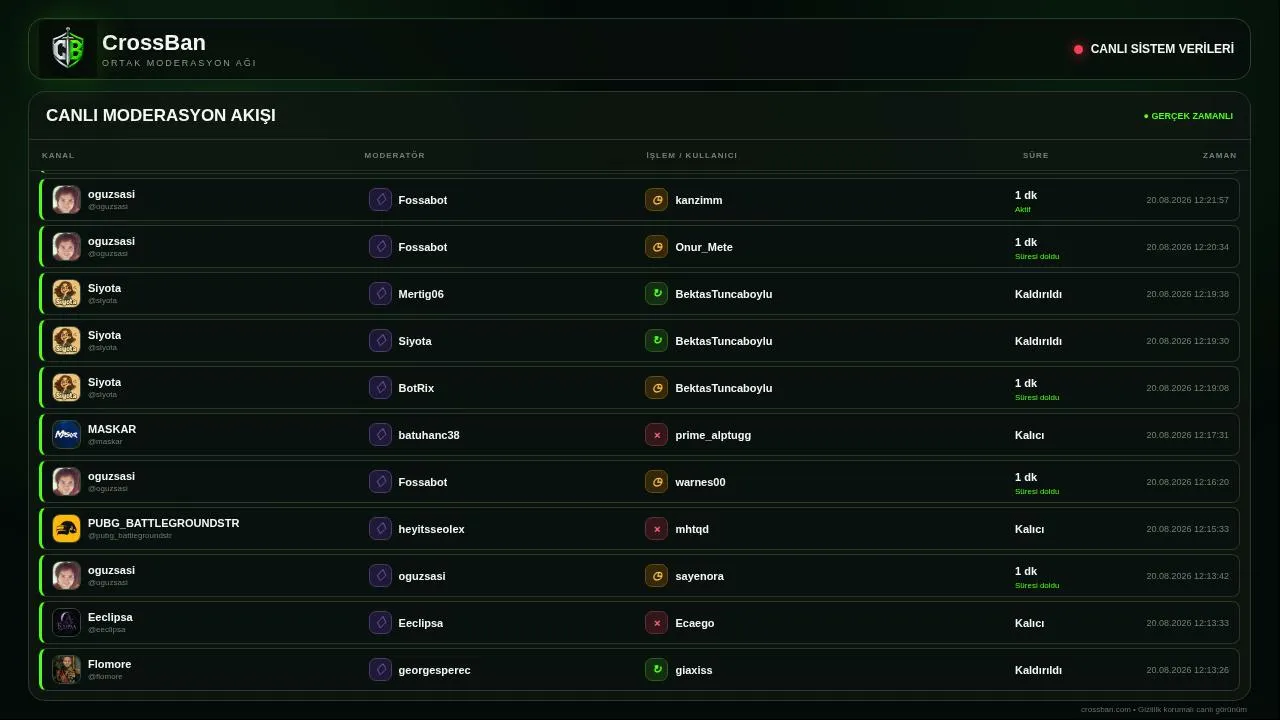Open the Eeclipsa channel avatar
This screenshot has height=720, width=1280.
[66, 623]
